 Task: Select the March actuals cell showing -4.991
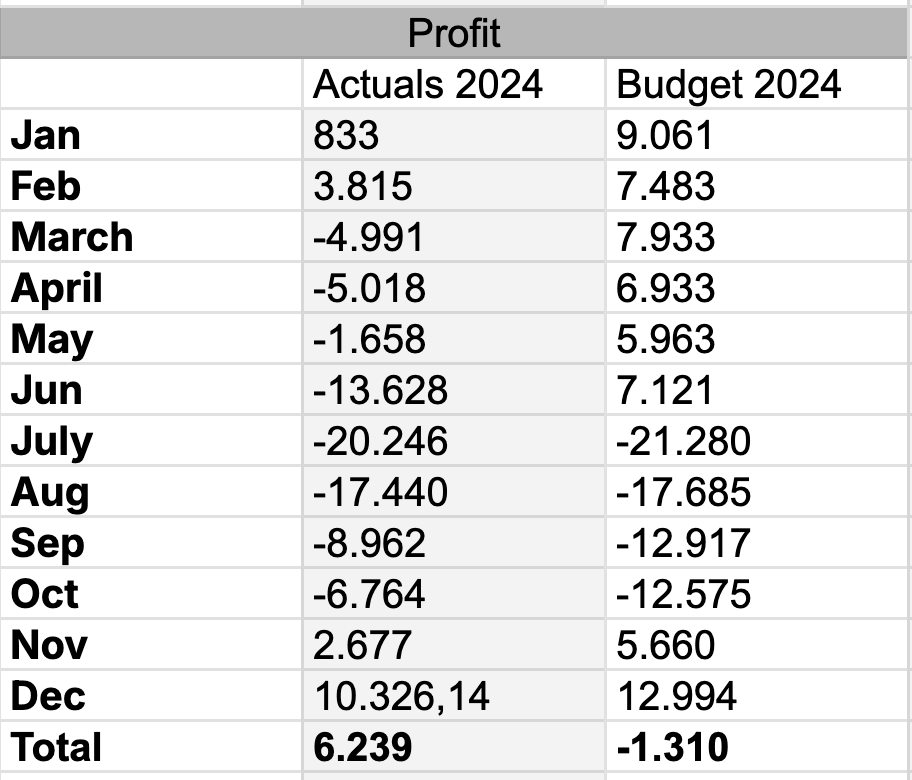pos(452,237)
